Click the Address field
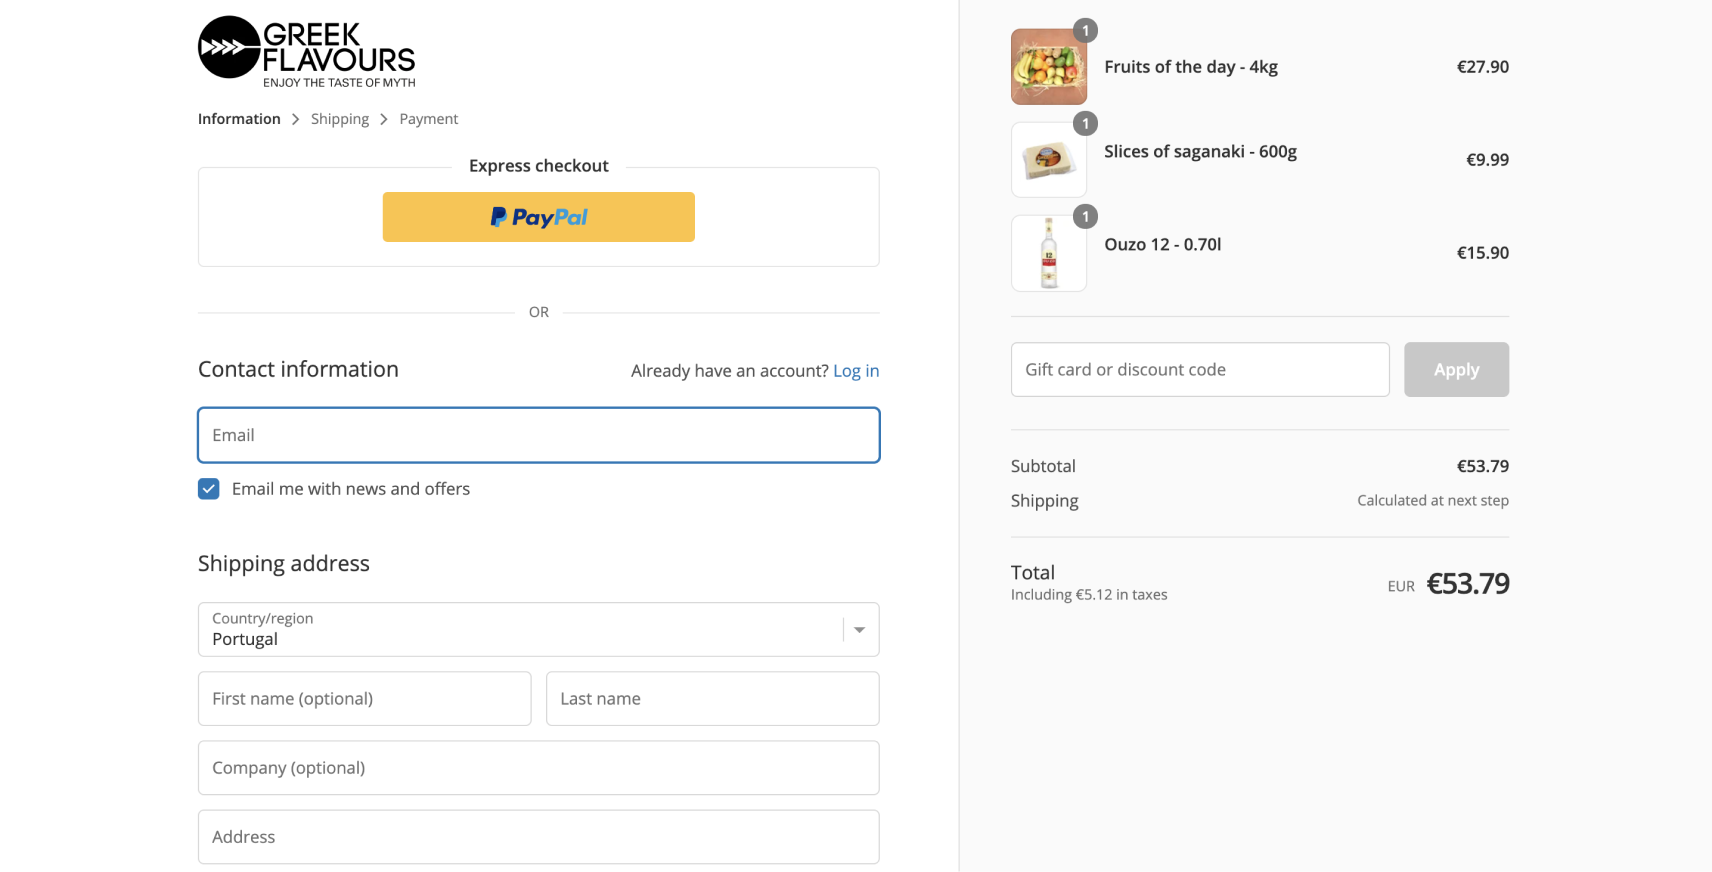Image resolution: width=1712 pixels, height=872 pixels. 539,837
